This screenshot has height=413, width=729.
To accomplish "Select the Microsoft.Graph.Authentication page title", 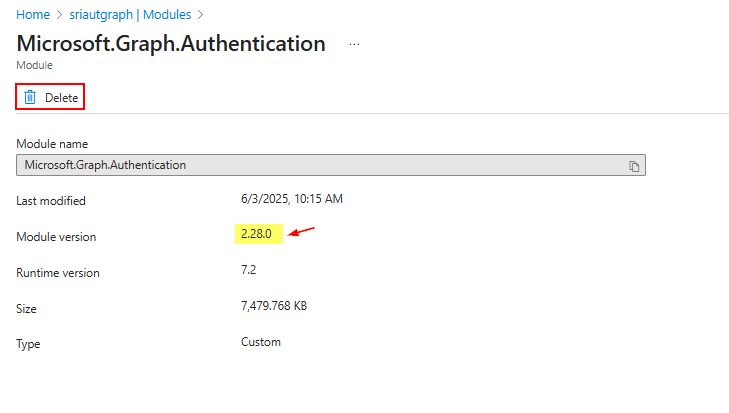I will [x=171, y=44].
